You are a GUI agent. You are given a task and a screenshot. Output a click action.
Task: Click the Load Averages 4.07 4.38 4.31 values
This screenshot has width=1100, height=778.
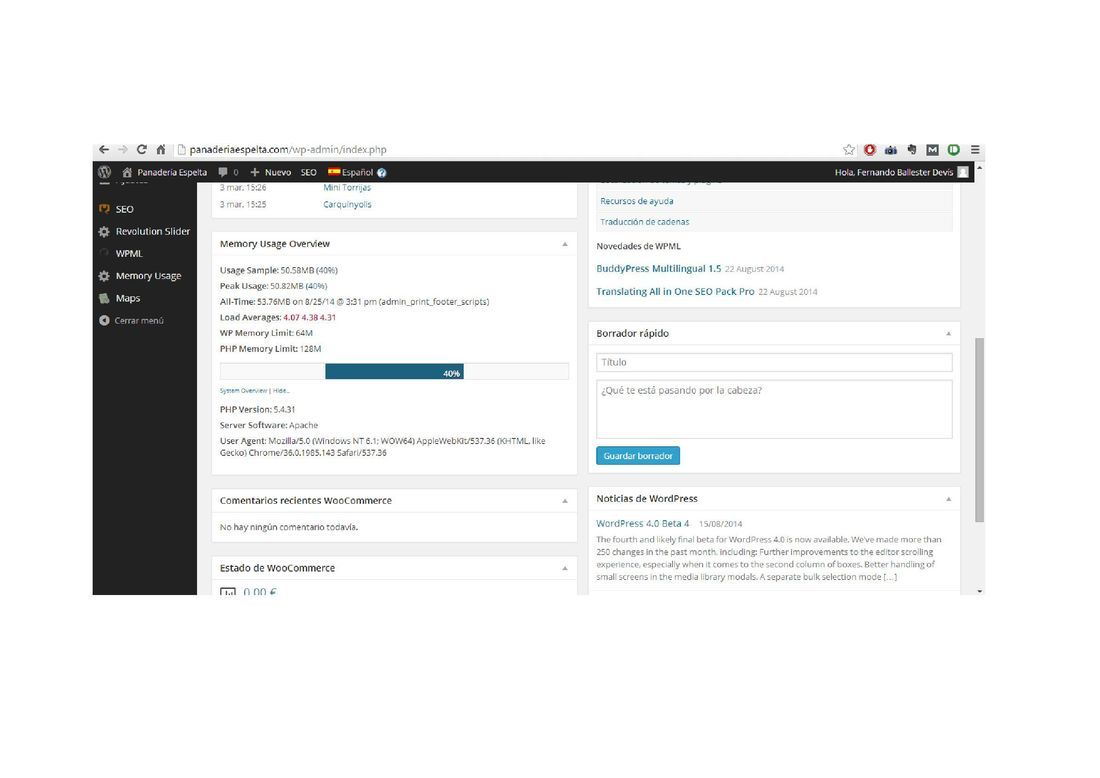[x=309, y=317]
